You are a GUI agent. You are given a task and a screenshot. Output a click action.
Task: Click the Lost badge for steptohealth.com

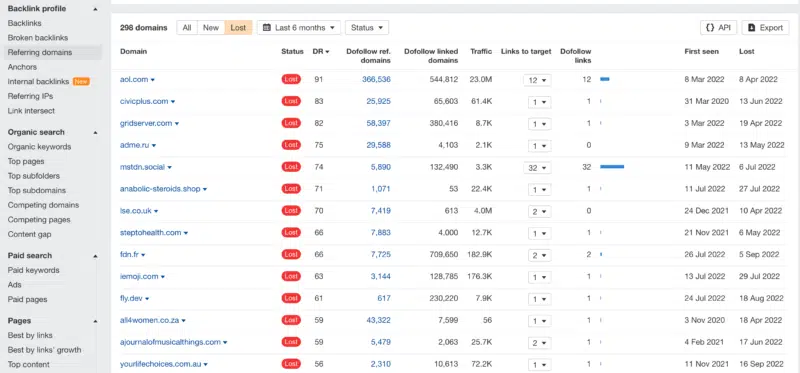click(x=291, y=232)
